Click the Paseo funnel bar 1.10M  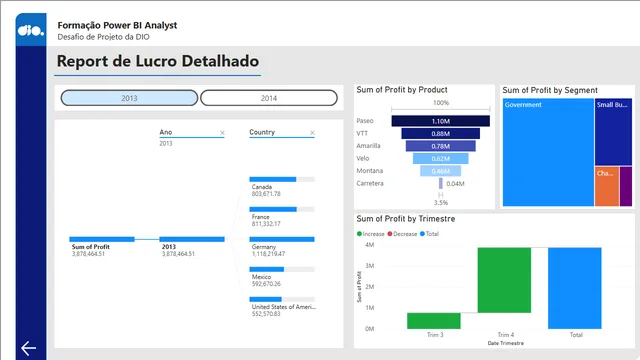tap(440, 121)
